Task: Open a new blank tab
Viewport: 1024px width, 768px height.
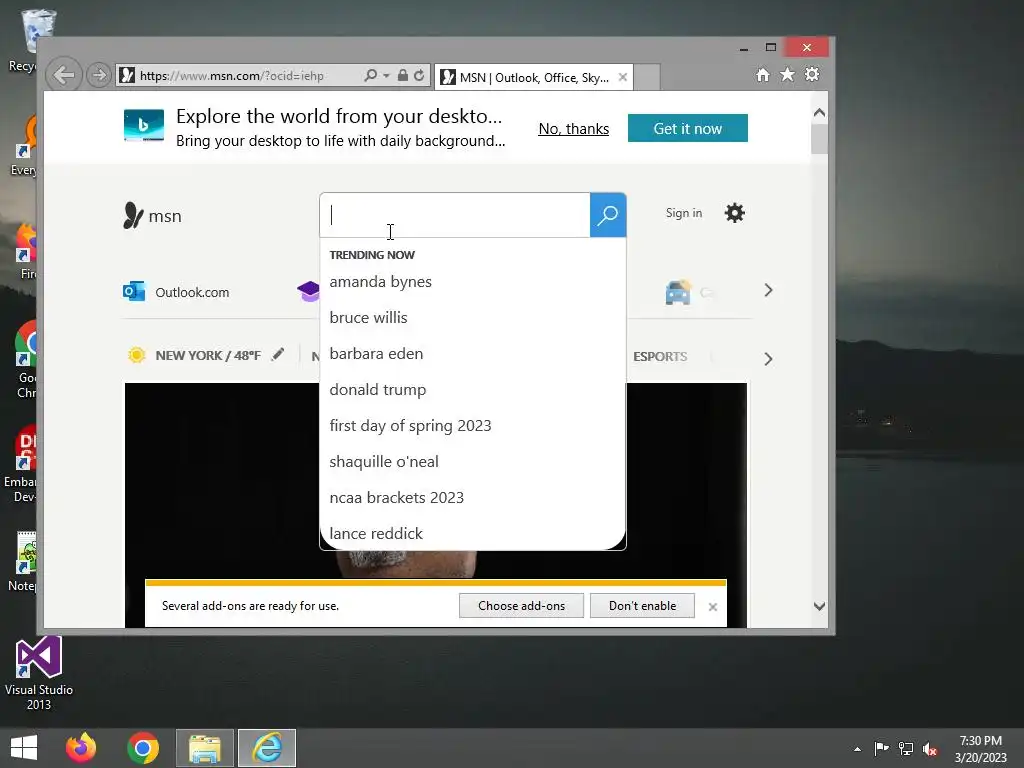Action: point(647,77)
